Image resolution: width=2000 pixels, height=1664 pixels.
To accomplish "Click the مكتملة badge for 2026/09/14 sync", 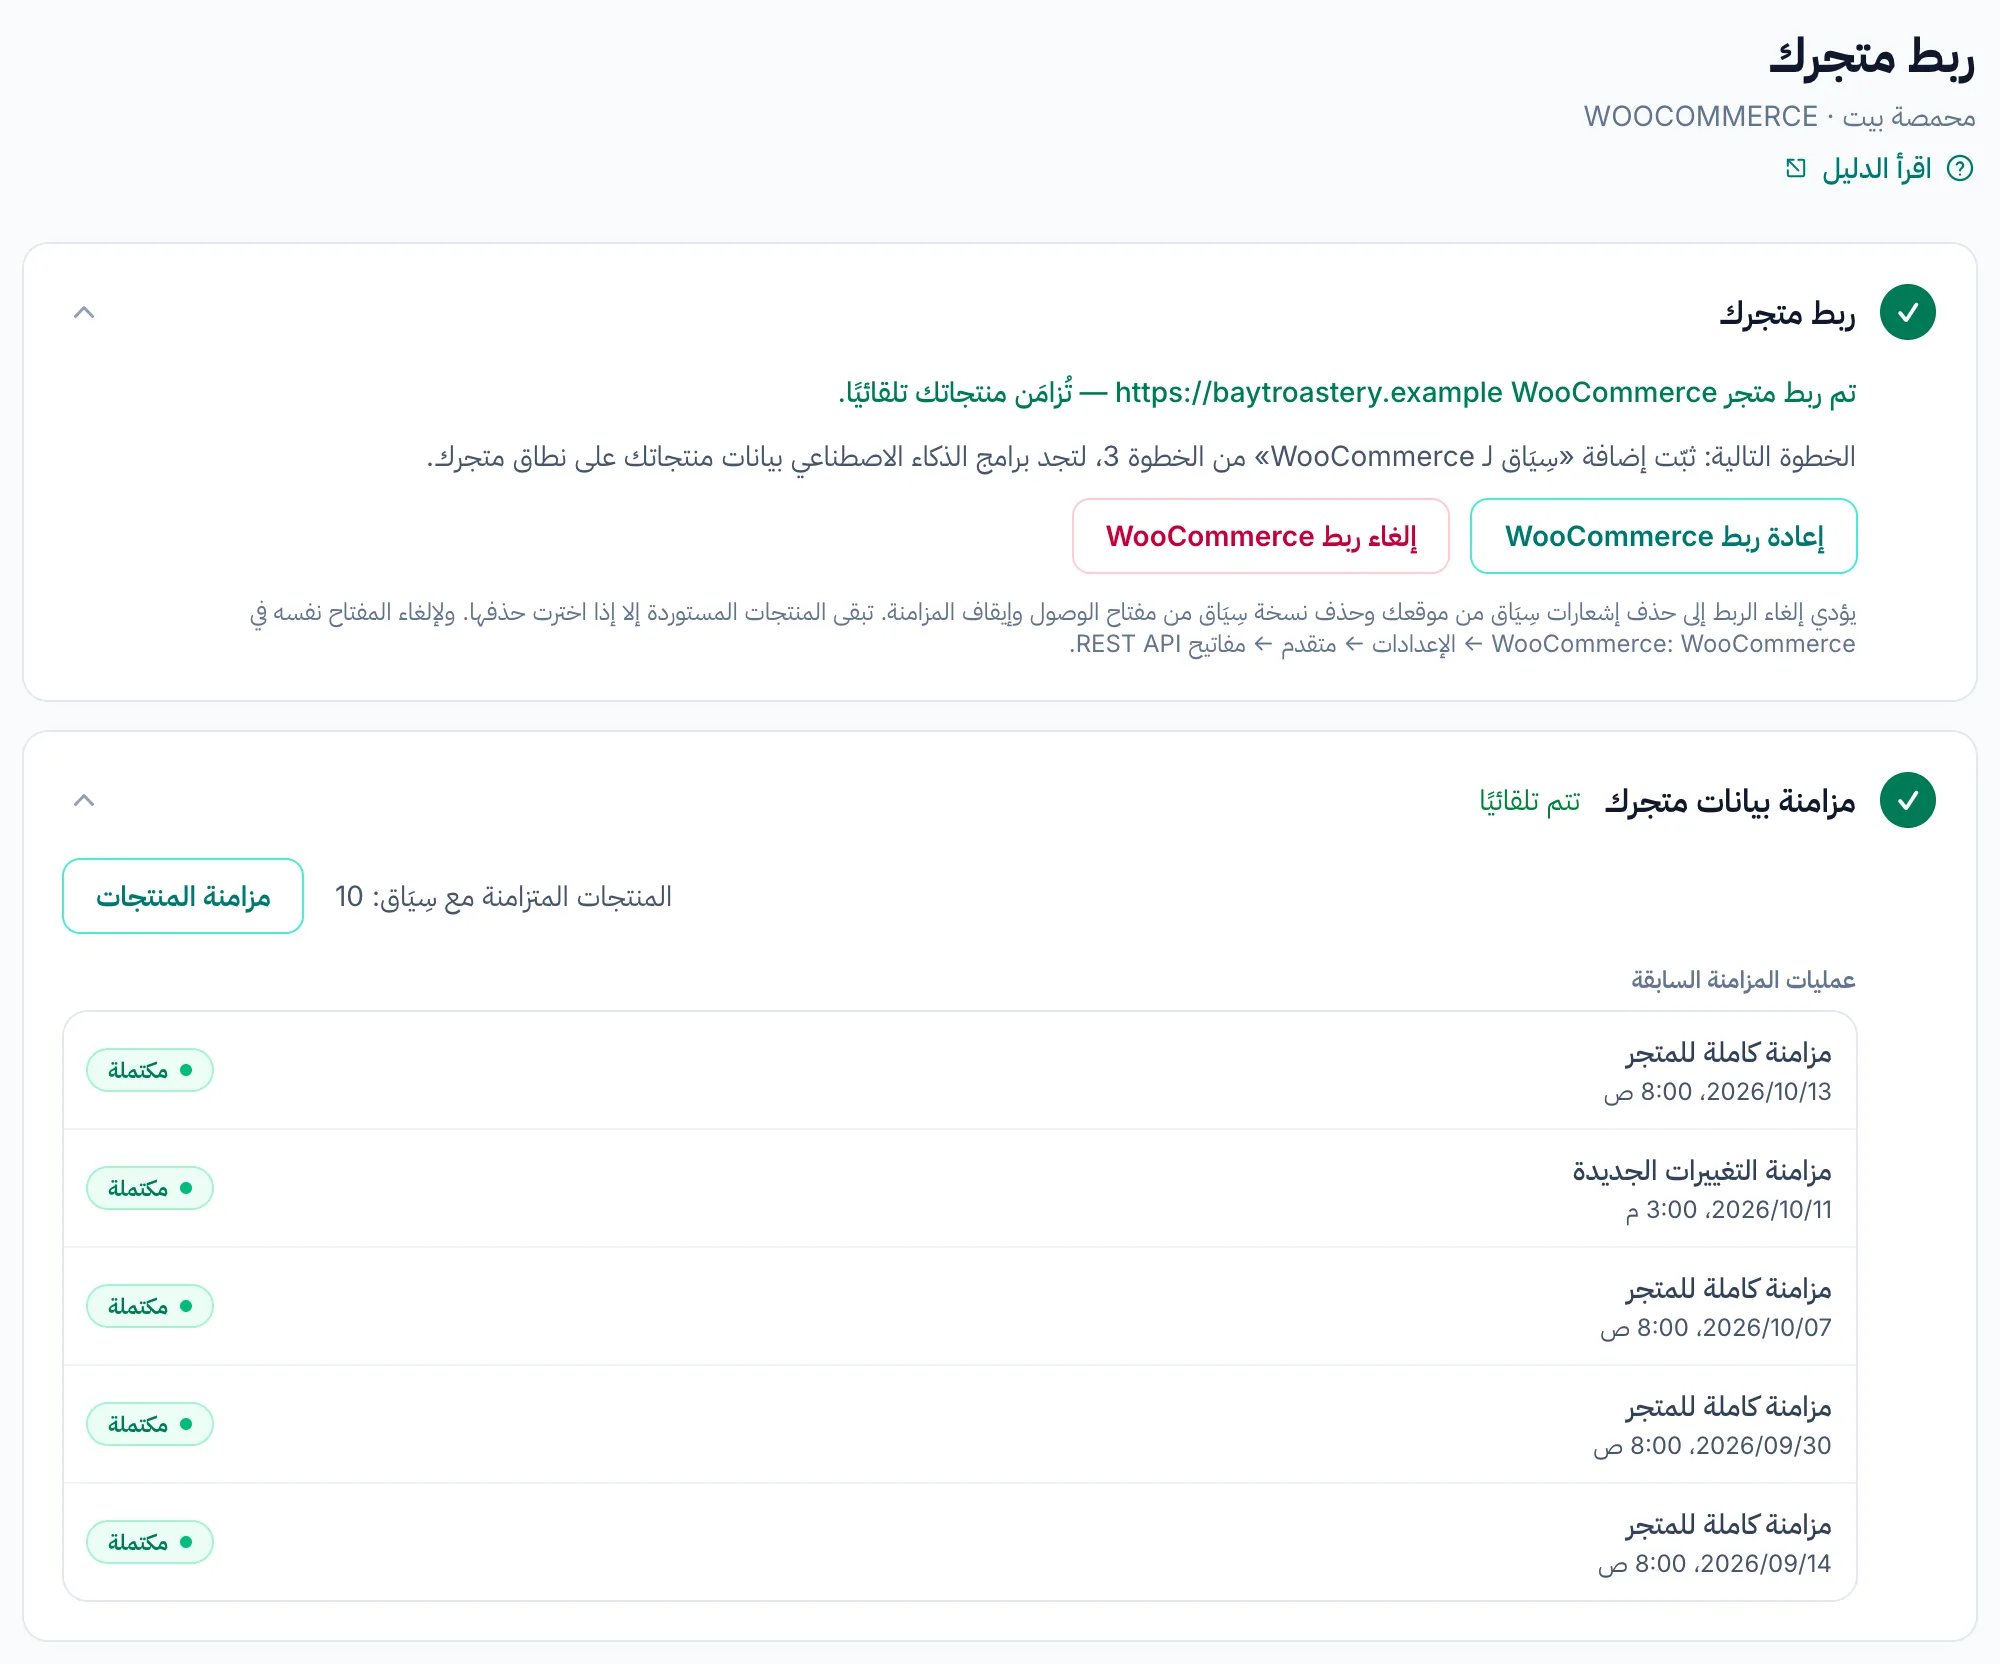I will tap(150, 1542).
